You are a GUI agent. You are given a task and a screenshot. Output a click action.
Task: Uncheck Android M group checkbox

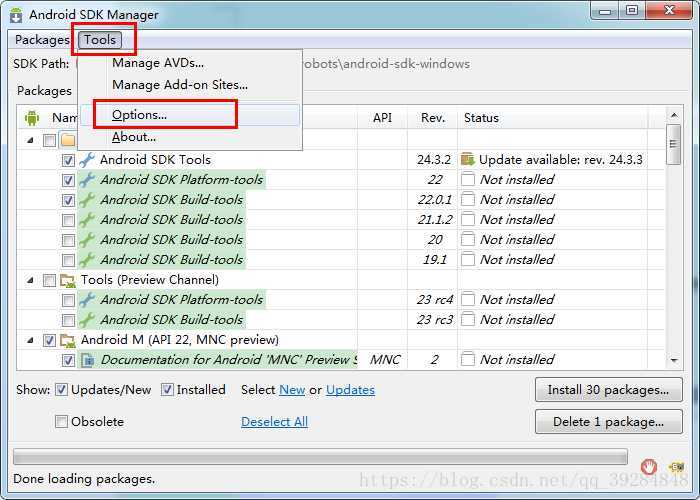[x=49, y=341]
